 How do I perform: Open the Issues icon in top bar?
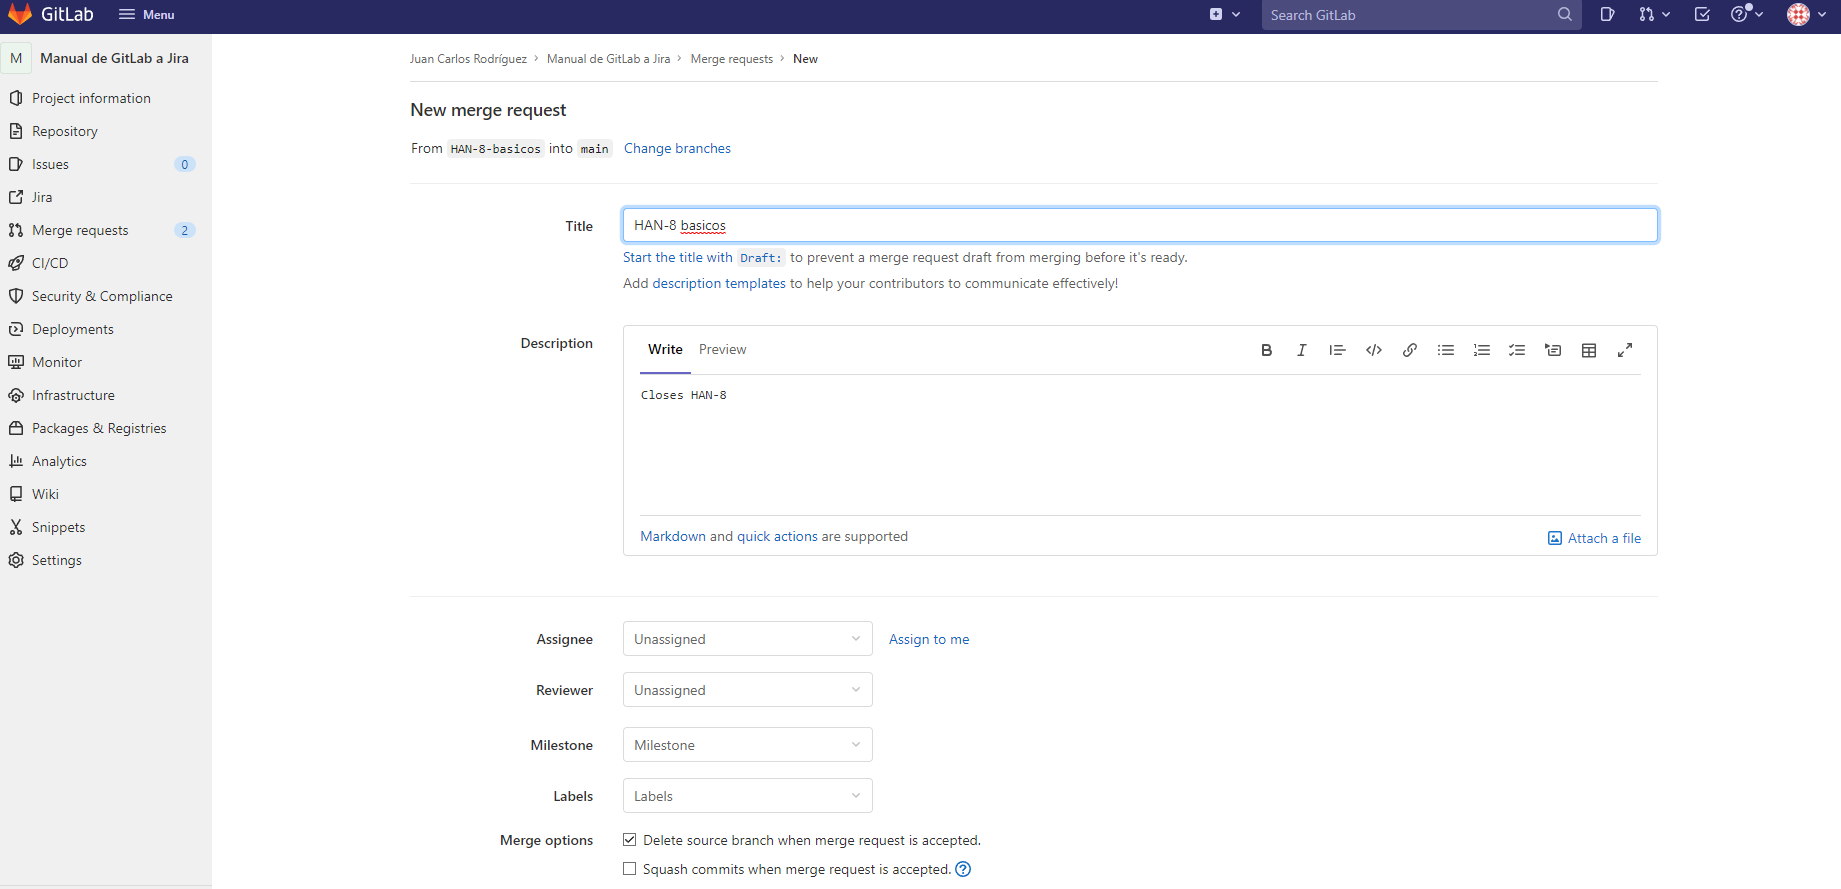pyautogui.click(x=1607, y=15)
